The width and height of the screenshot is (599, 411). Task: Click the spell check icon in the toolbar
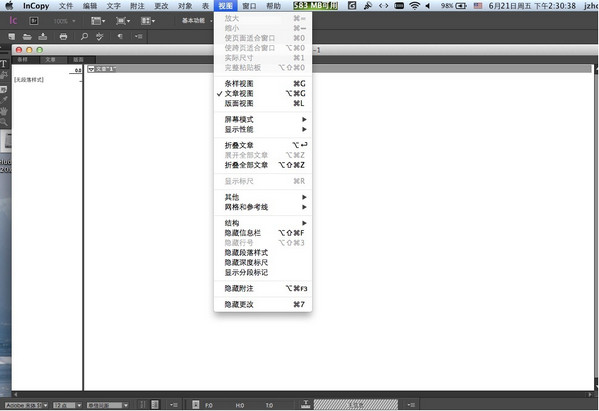[100, 37]
